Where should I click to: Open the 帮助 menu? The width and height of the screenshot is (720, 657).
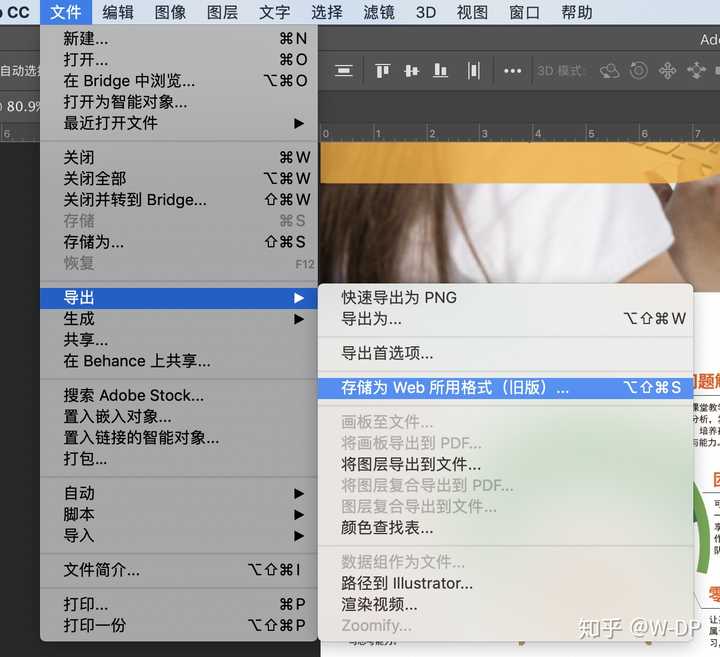[577, 12]
